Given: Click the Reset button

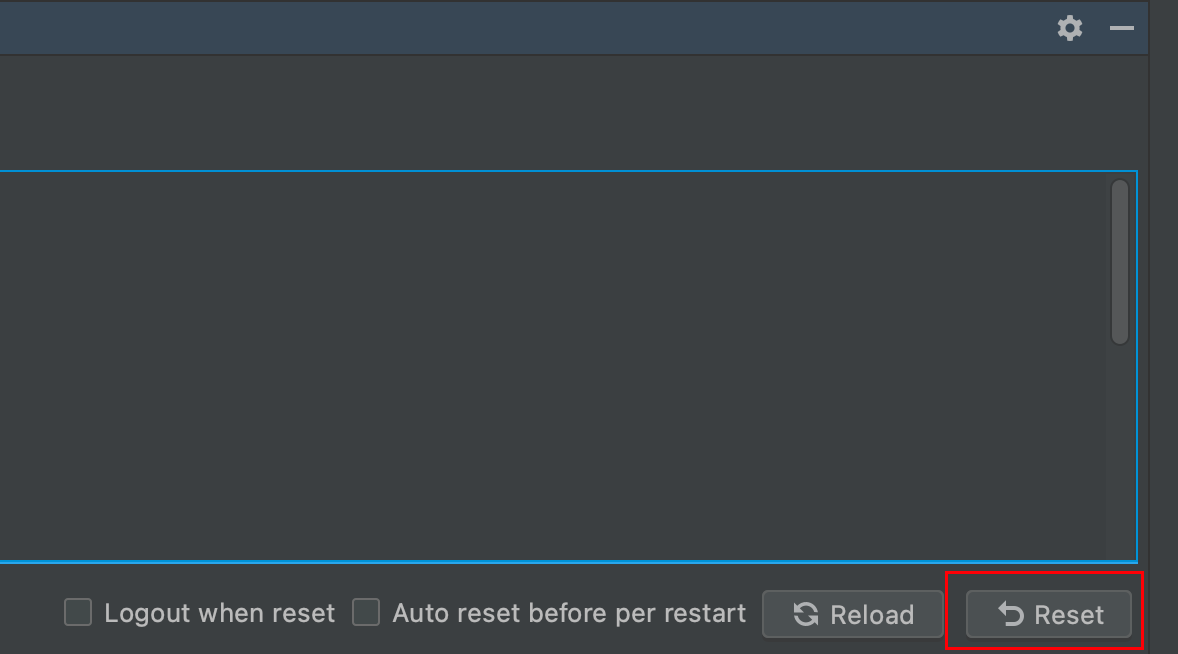Looking at the screenshot, I should (x=1049, y=614).
